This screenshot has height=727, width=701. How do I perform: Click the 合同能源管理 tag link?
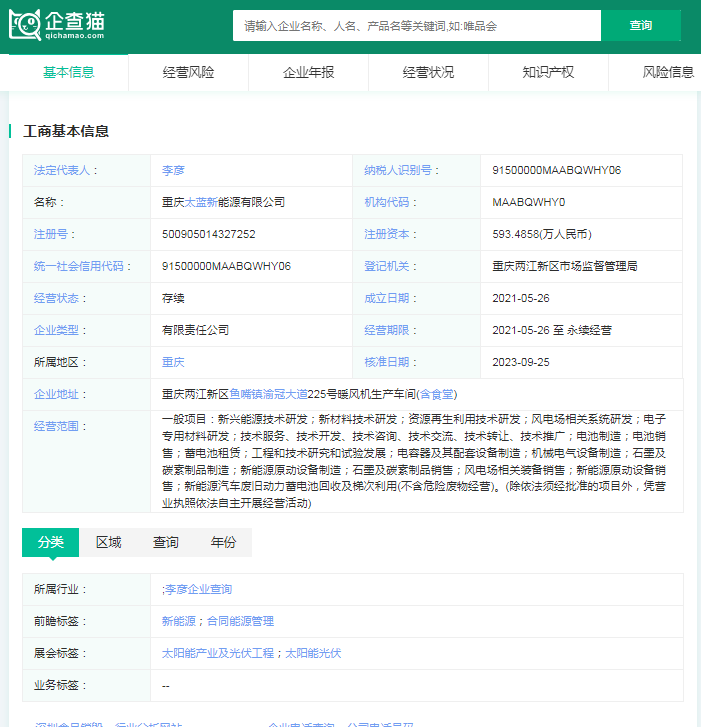[x=240, y=622]
